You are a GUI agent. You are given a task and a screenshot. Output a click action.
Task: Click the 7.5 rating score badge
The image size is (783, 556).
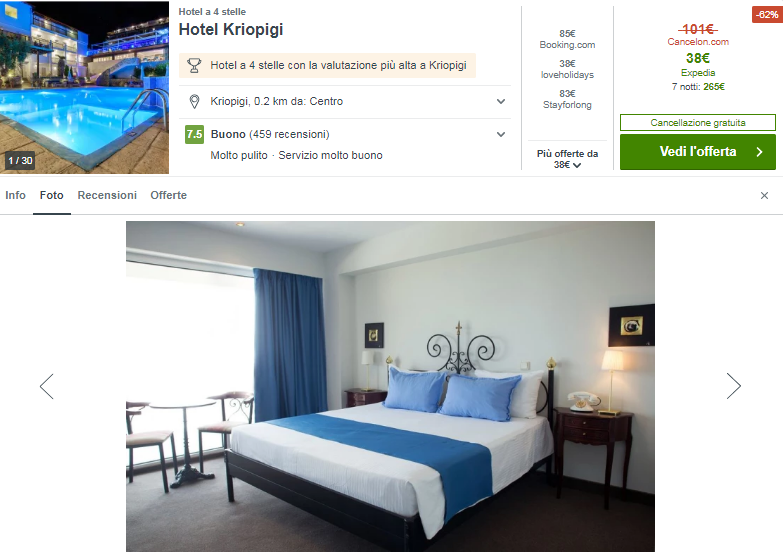(x=194, y=134)
